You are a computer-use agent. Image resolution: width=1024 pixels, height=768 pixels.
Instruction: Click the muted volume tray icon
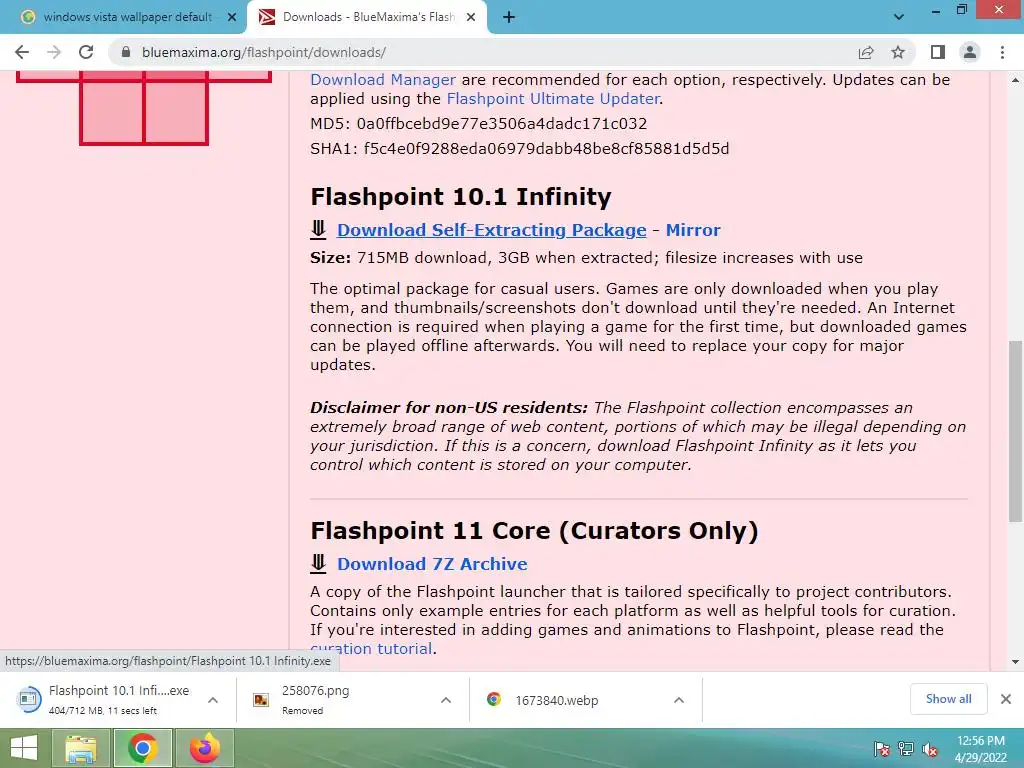pos(930,749)
